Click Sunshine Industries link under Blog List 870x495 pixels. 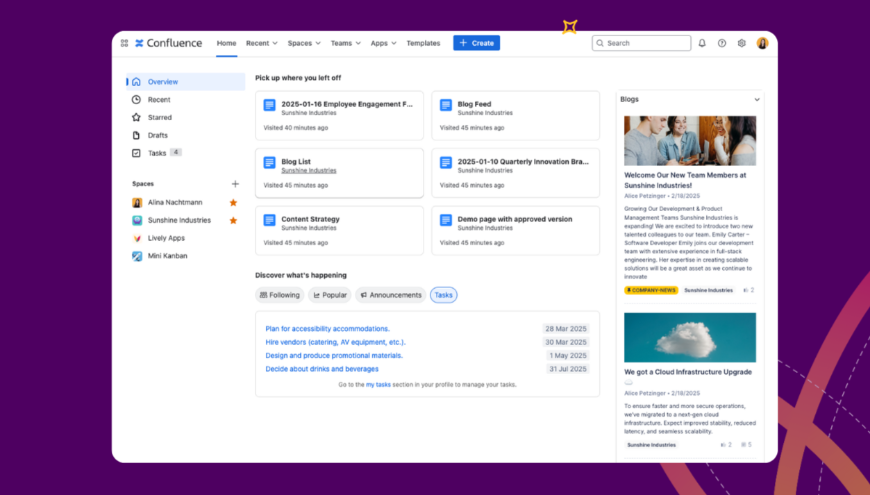(x=308, y=171)
